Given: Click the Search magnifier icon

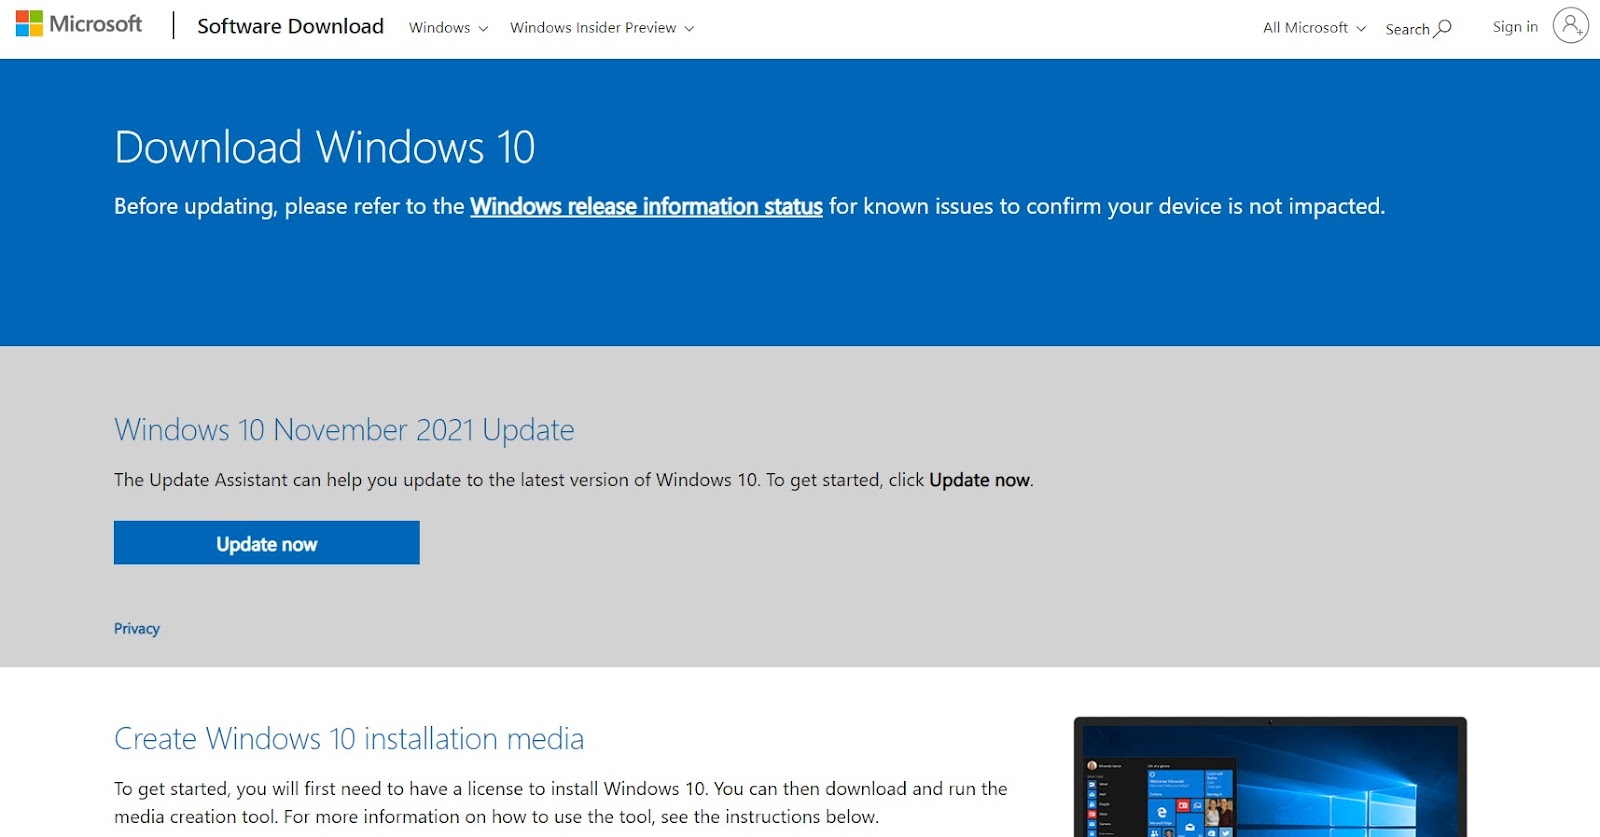Looking at the screenshot, I should tap(1443, 28).
